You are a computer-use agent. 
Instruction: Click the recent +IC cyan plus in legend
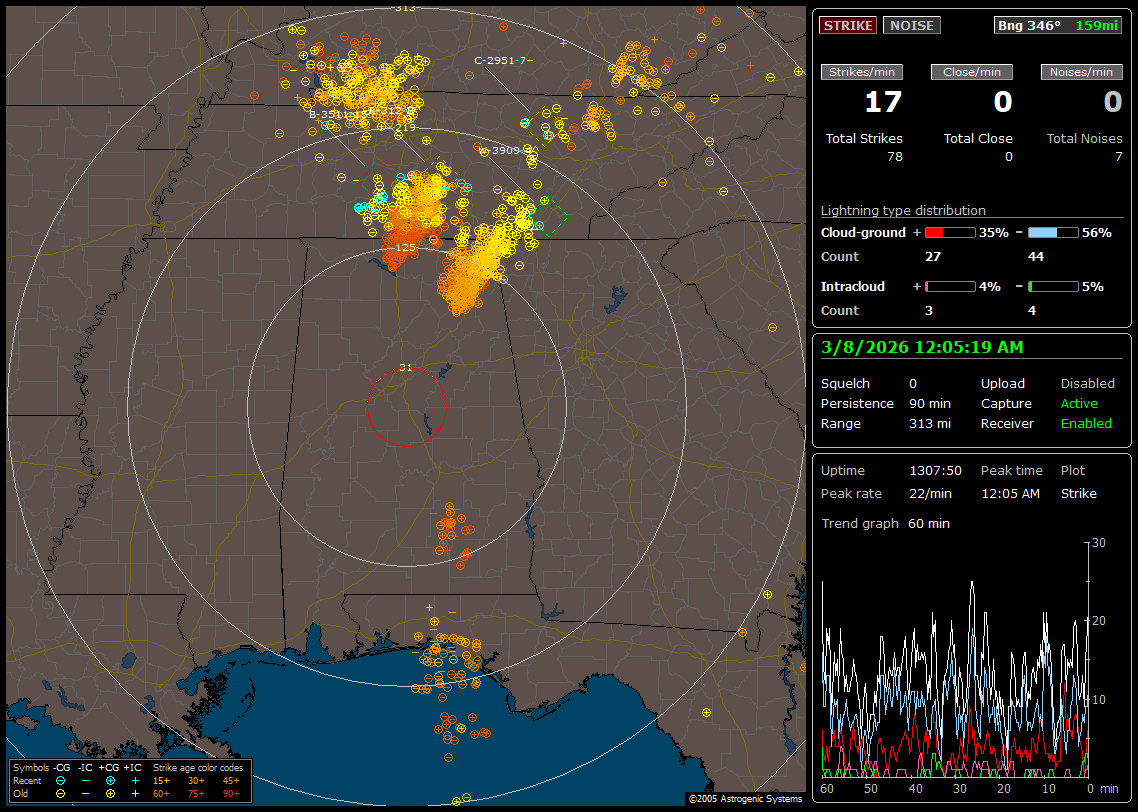coord(135,780)
